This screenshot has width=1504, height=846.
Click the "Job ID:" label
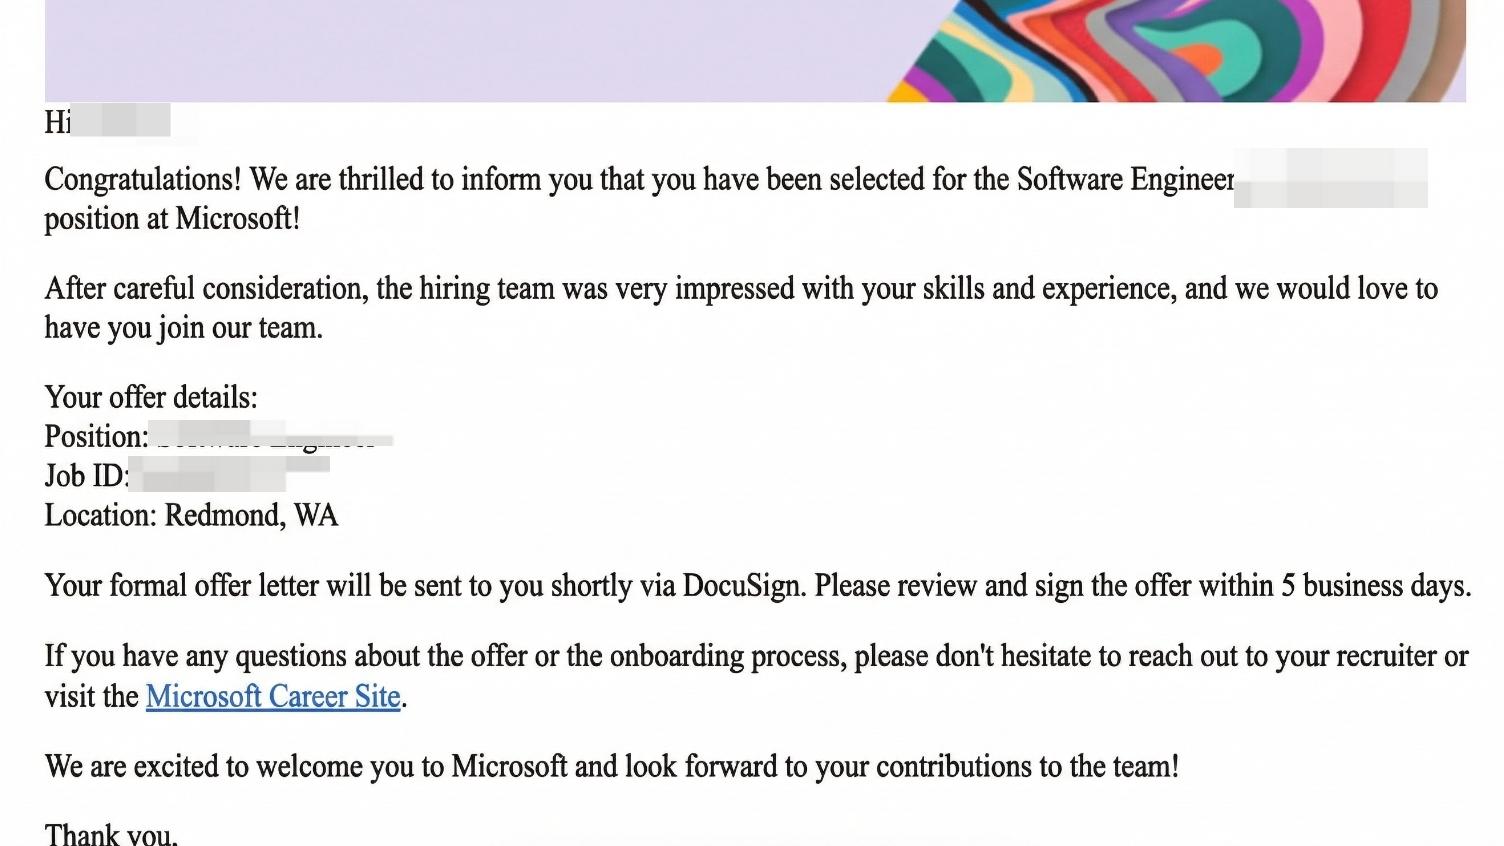[86, 476]
